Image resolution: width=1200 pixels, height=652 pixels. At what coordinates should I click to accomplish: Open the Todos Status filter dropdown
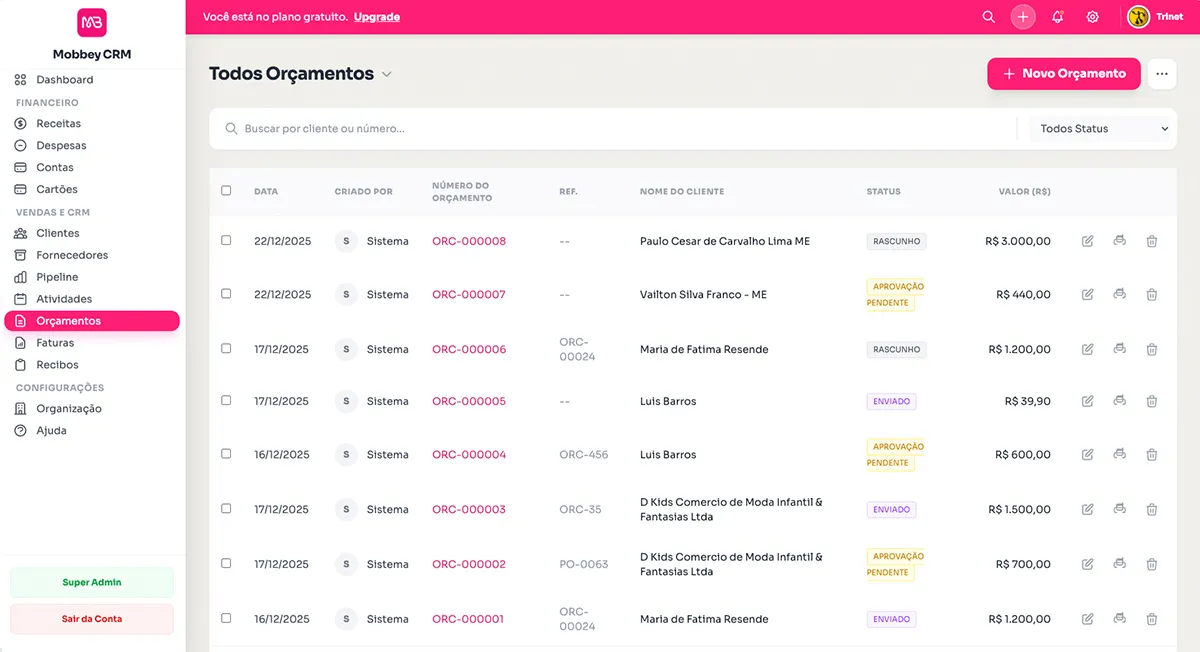[1100, 128]
